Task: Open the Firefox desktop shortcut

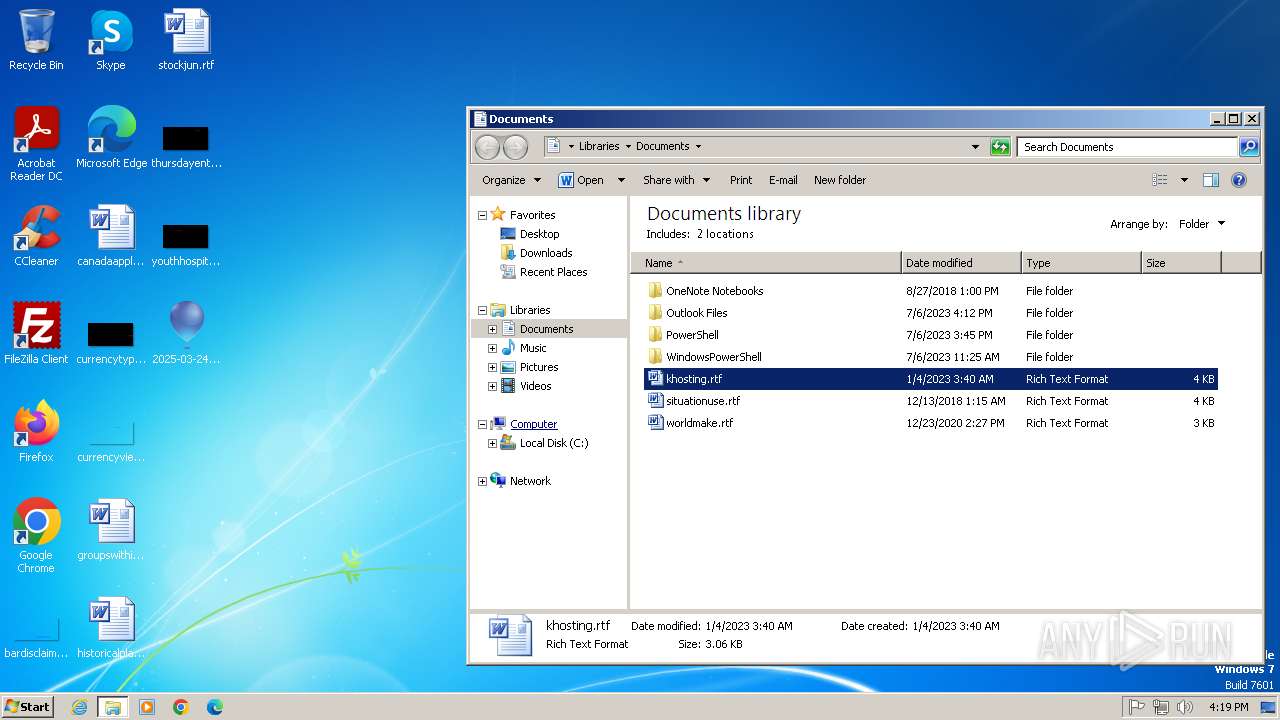Action: click(36, 432)
